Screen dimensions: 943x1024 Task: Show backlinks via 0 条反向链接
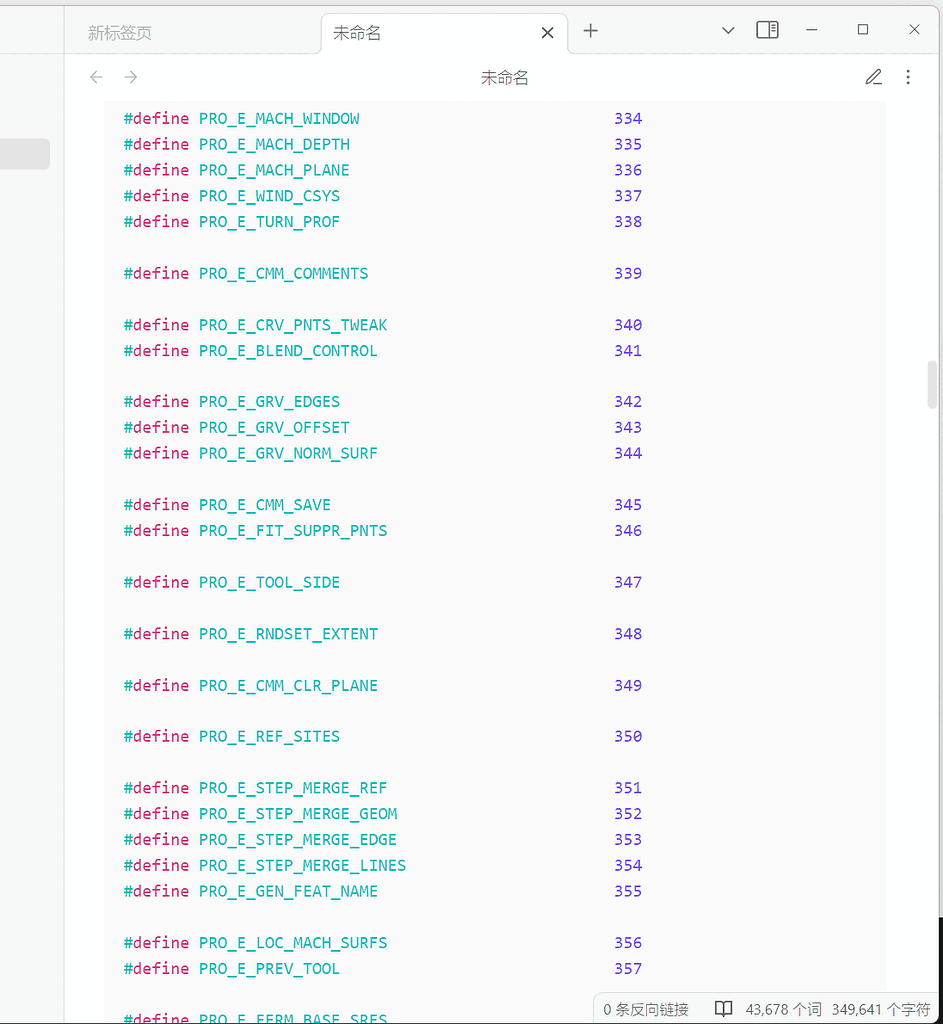[x=646, y=1010]
